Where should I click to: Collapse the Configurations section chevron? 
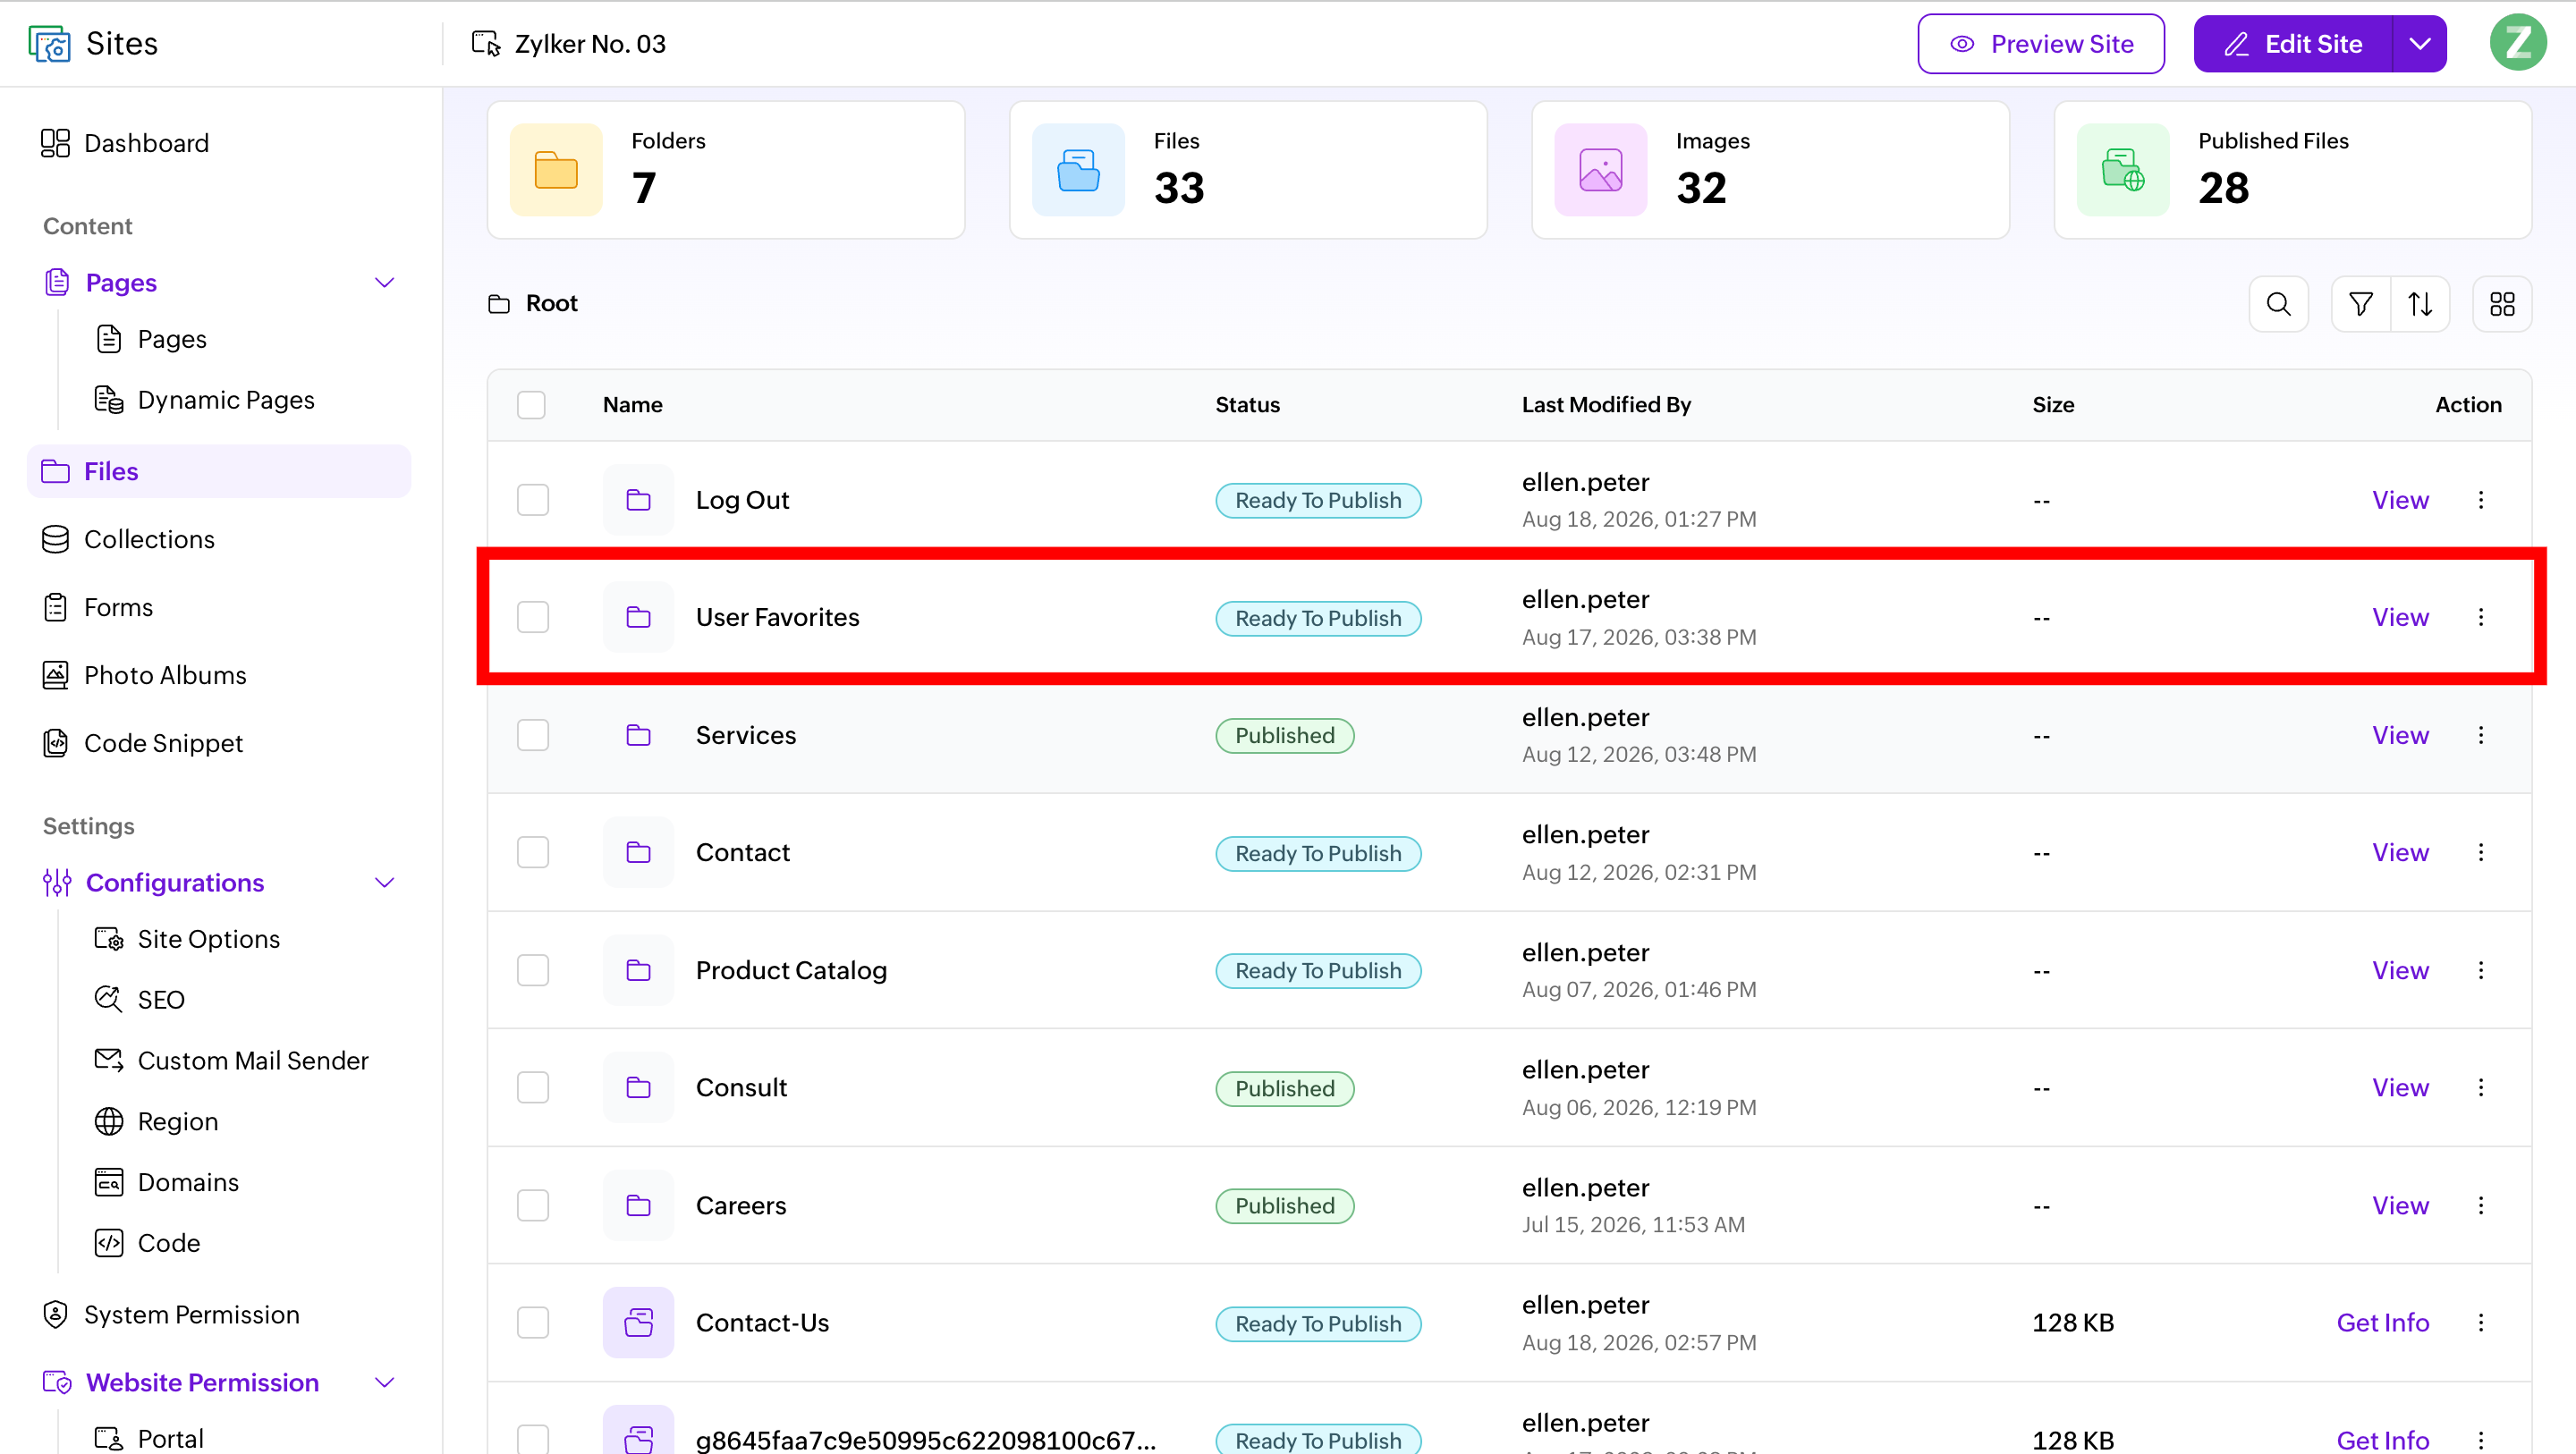pyautogui.click(x=384, y=883)
